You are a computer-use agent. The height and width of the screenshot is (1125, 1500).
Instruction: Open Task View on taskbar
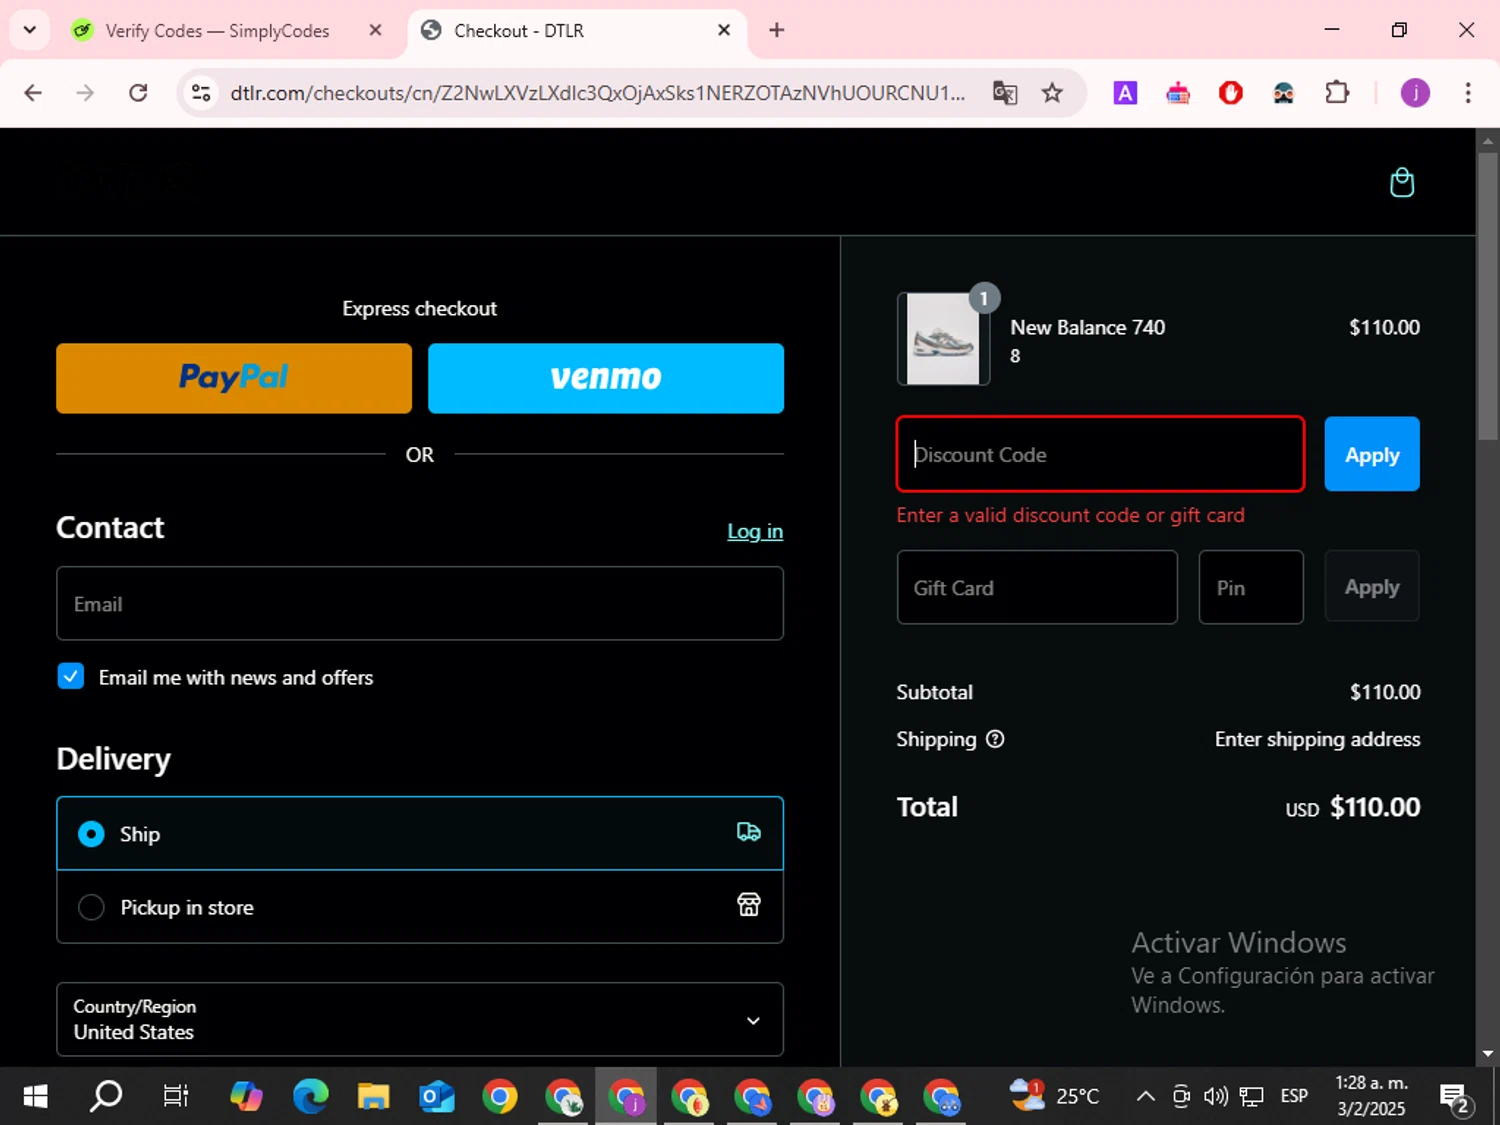pyautogui.click(x=176, y=1097)
